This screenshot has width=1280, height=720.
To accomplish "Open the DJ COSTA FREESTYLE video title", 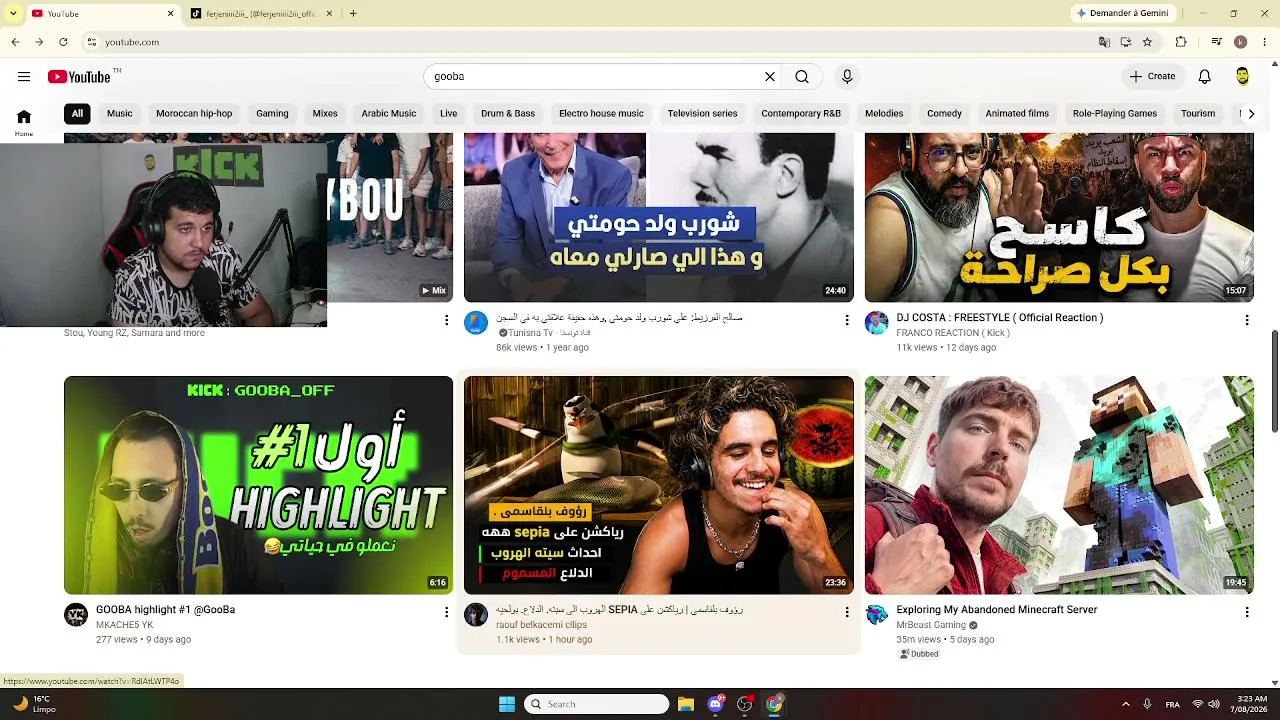I will 1000,318.
